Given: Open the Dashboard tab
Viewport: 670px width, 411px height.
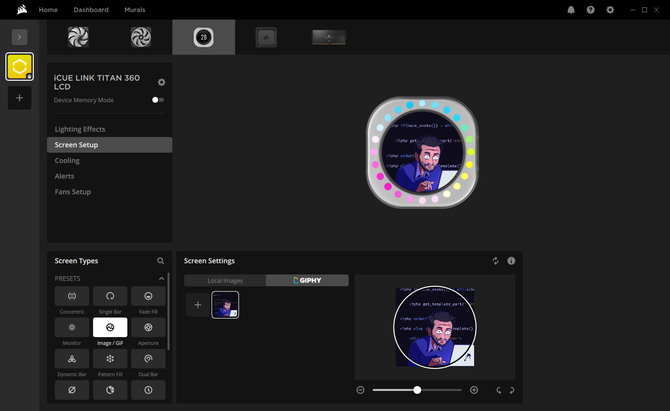Looking at the screenshot, I should [91, 9].
